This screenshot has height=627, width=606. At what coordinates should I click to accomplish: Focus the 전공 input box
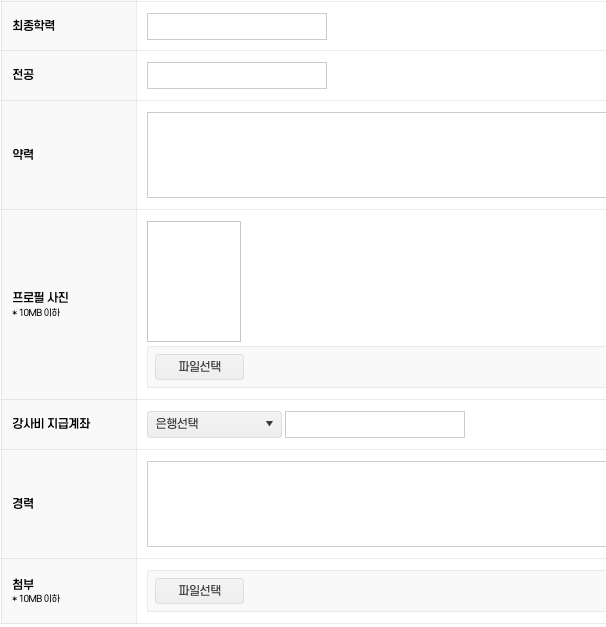click(x=236, y=75)
